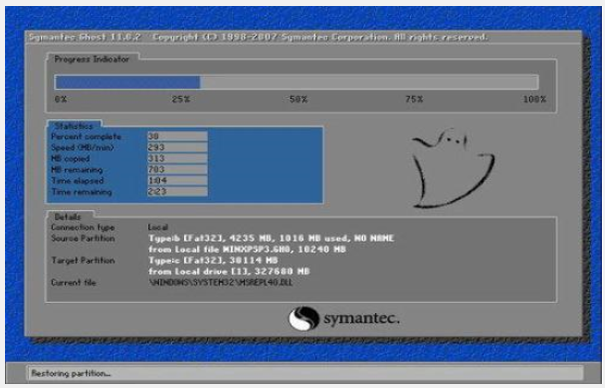Click the empty gray progress bar area
The width and height of the screenshot is (605, 388).
point(369,82)
